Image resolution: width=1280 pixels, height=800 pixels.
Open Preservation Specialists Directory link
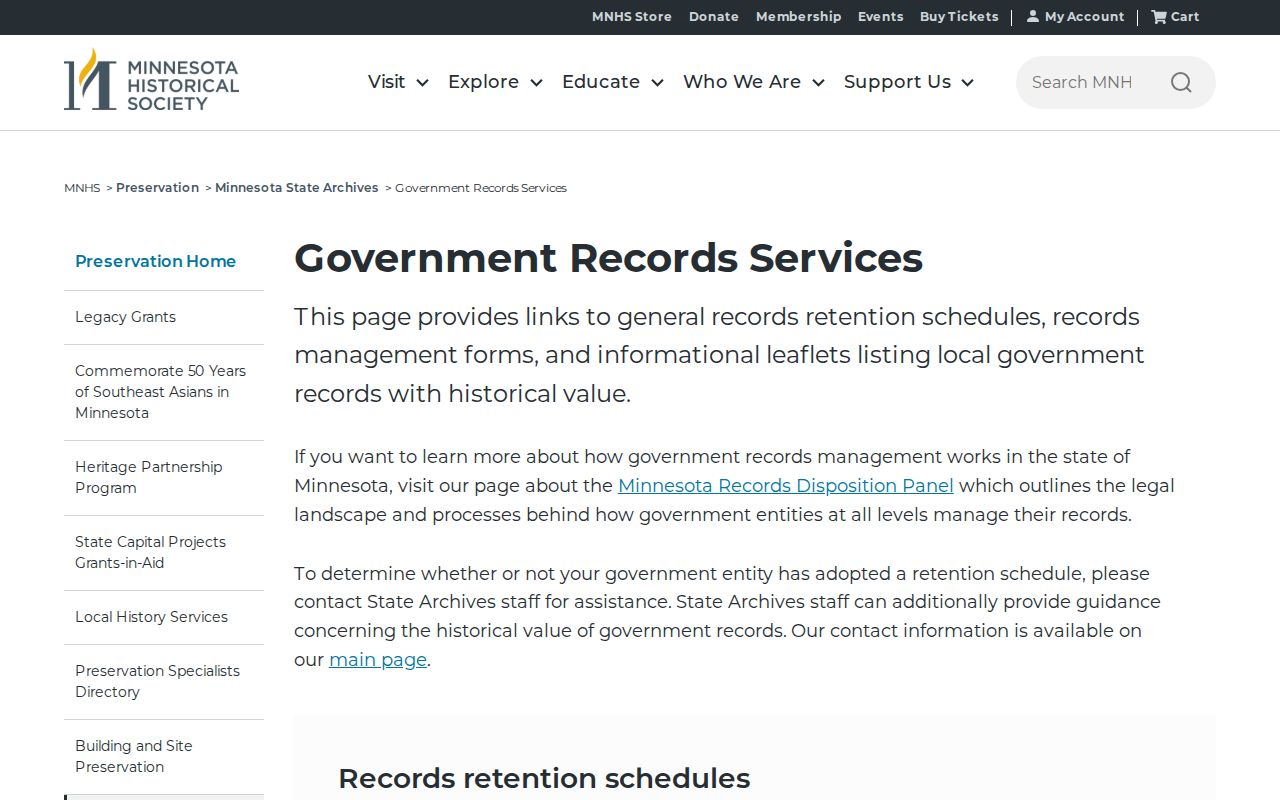coord(157,681)
